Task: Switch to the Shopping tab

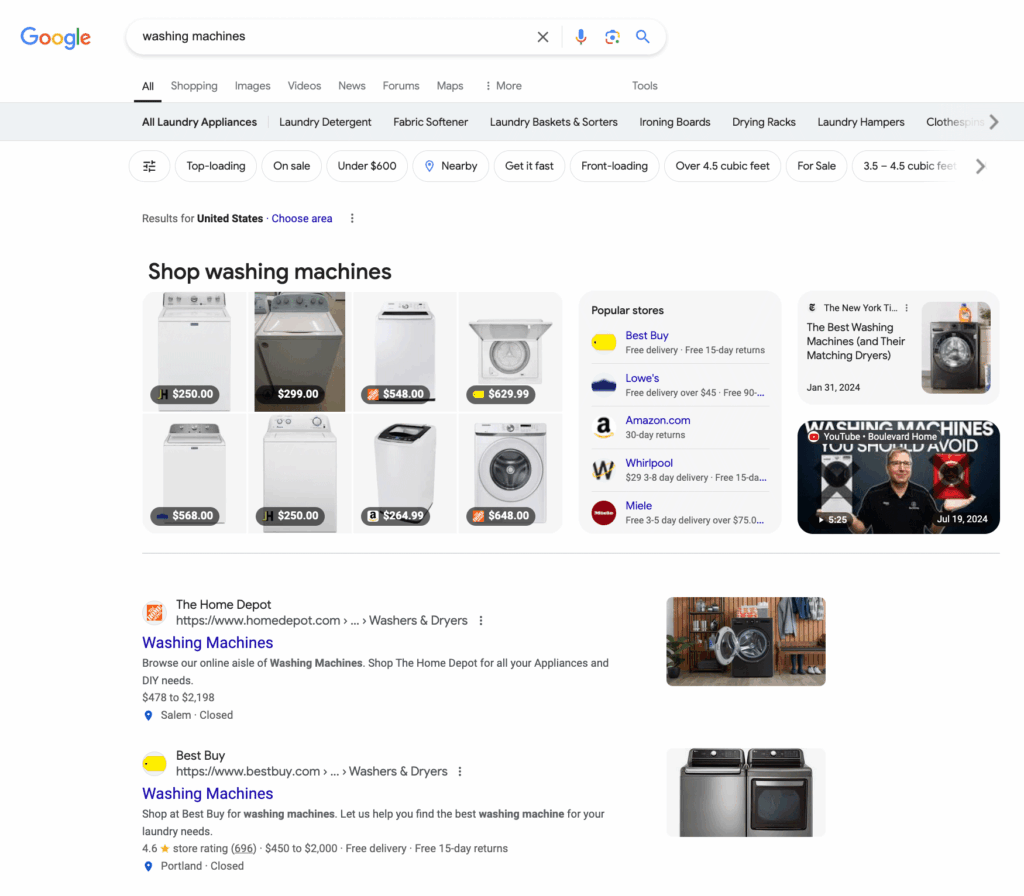Action: tap(193, 86)
